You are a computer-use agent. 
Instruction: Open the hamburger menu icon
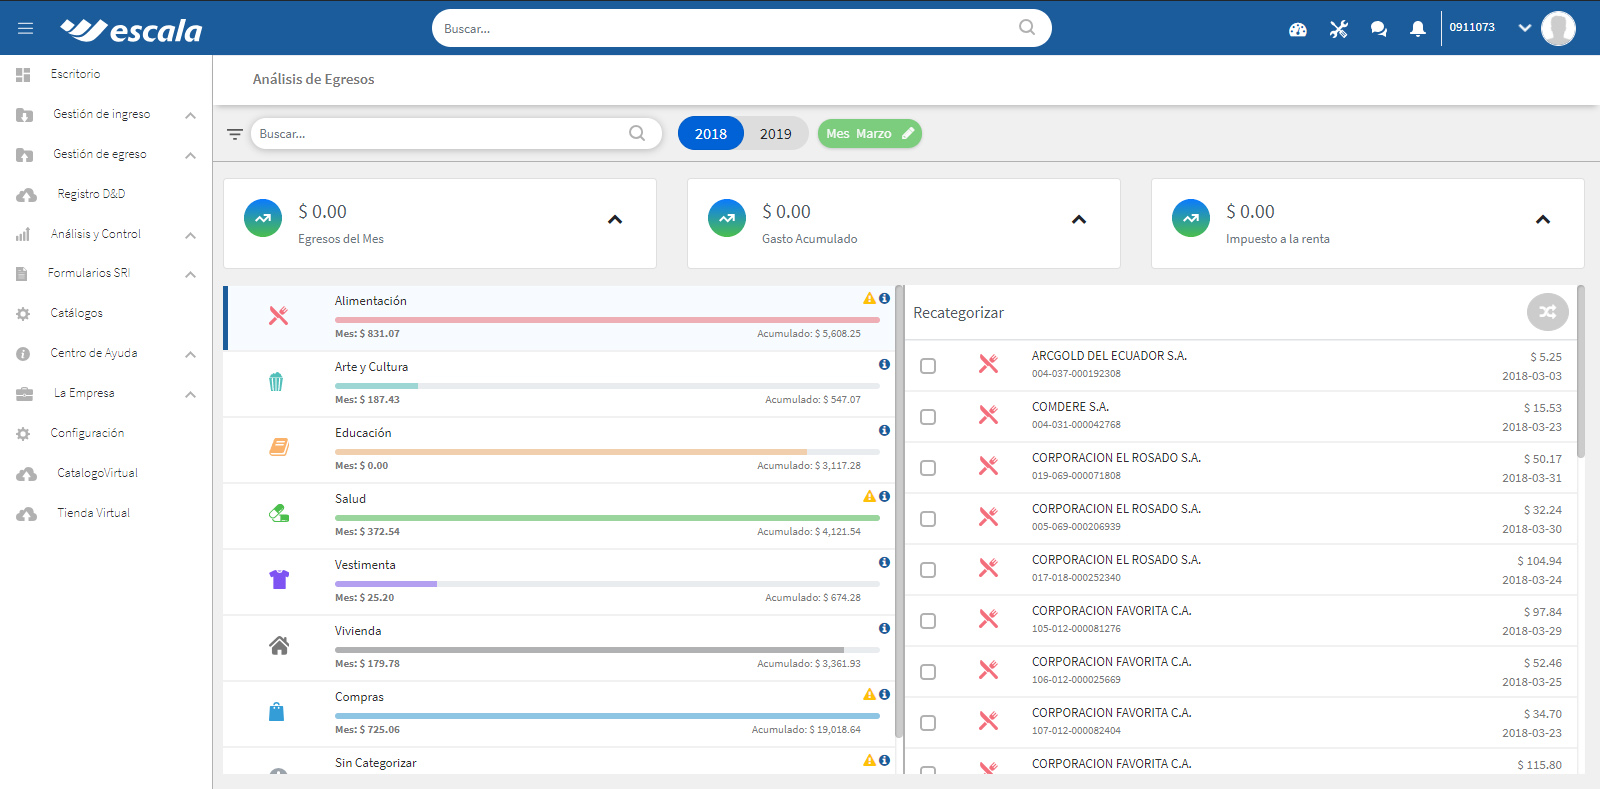tap(25, 28)
